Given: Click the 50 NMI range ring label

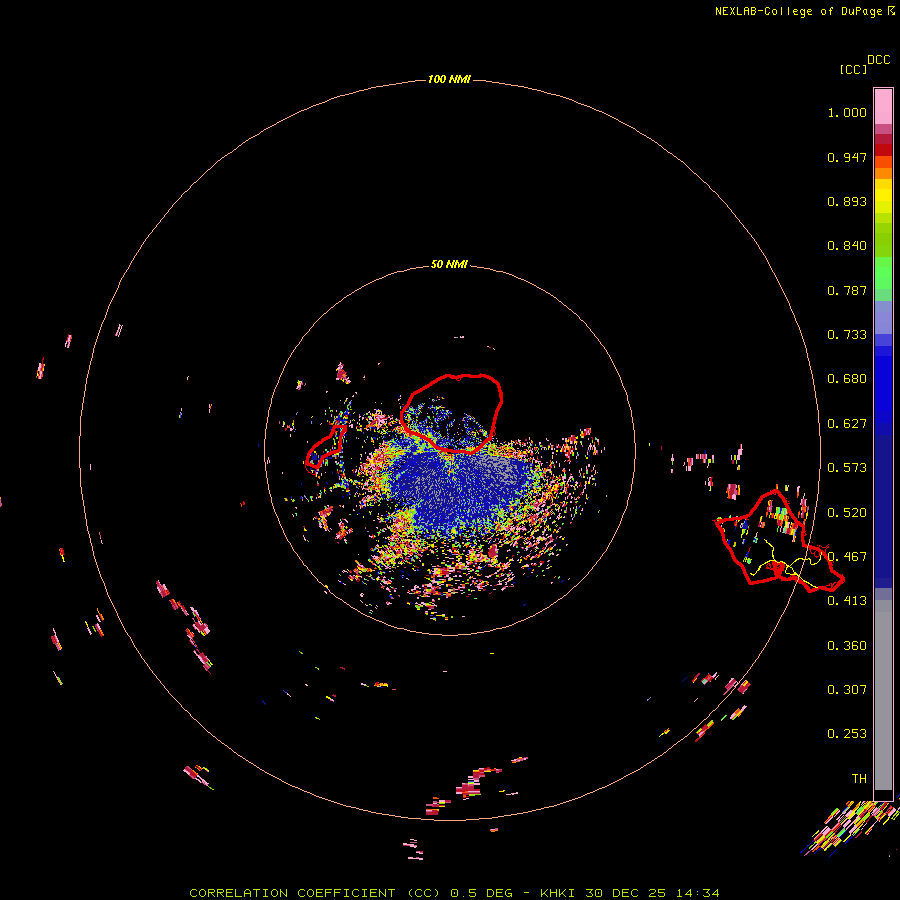Looking at the screenshot, I should (449, 264).
